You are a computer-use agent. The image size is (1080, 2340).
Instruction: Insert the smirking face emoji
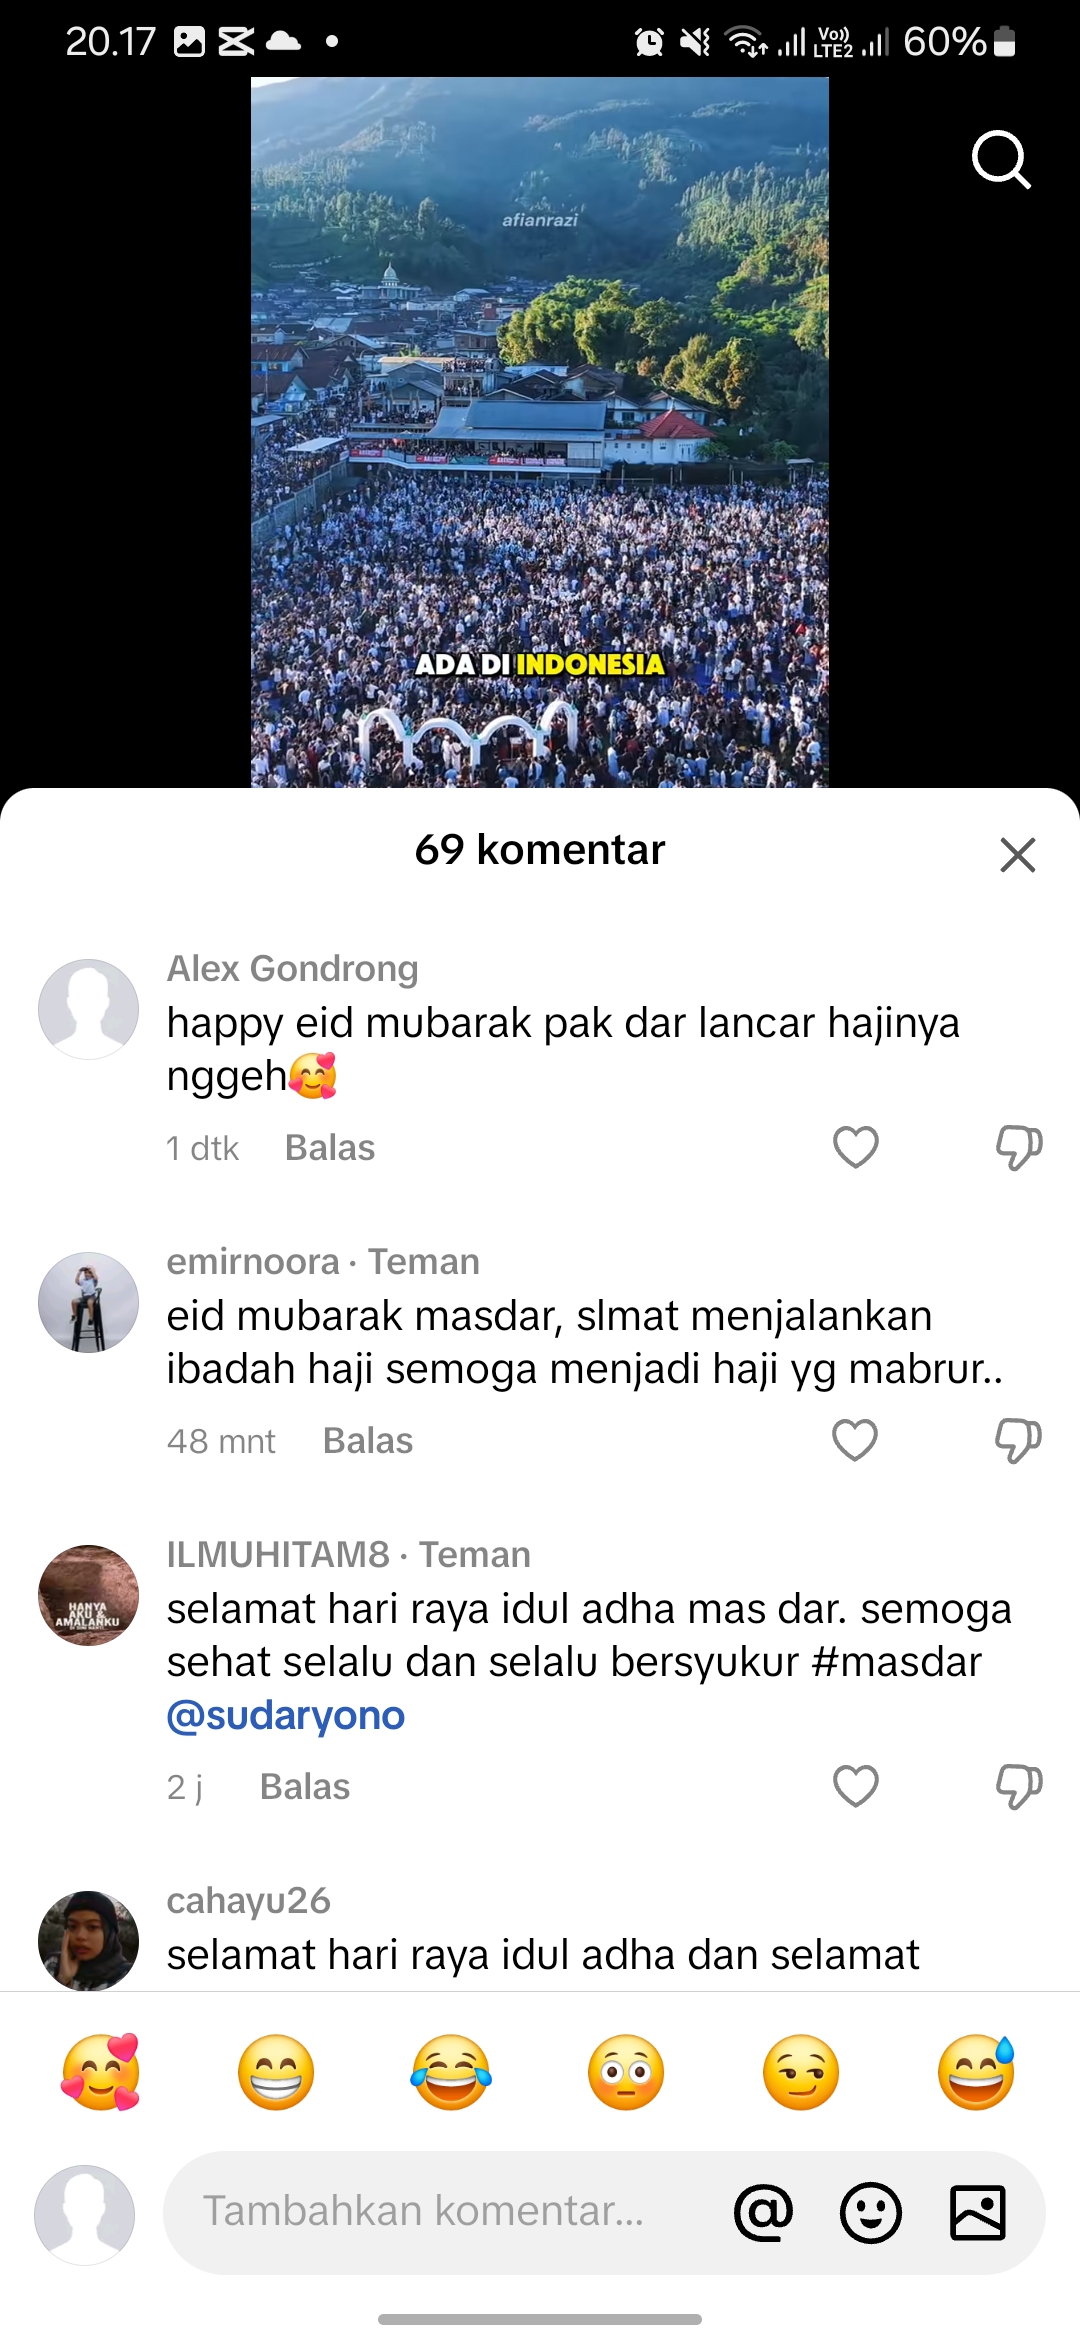pos(801,2072)
